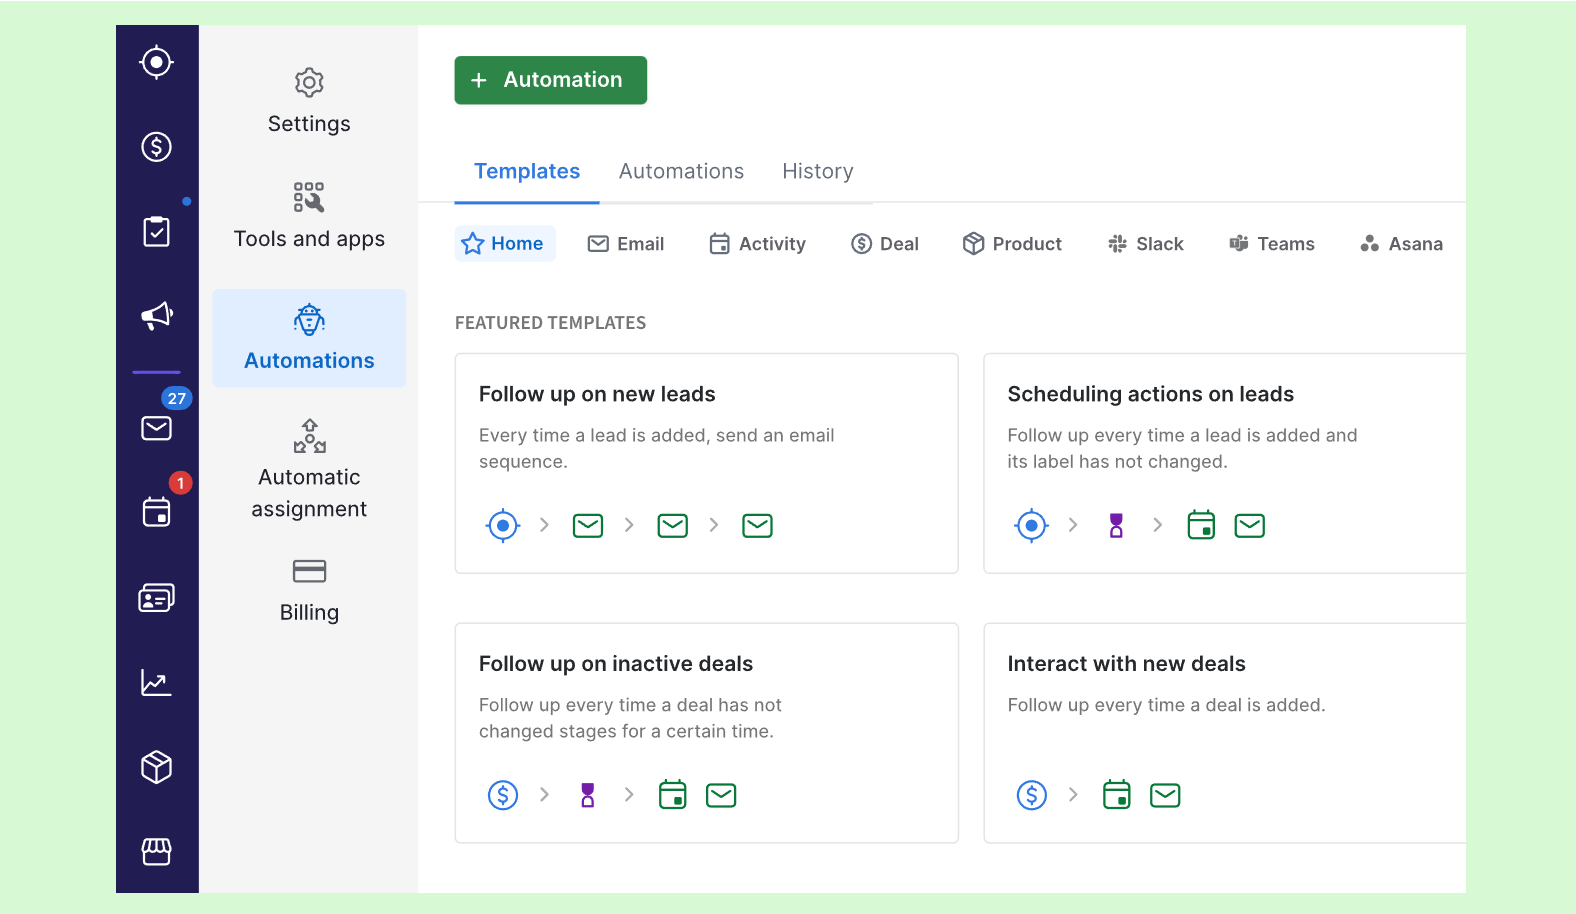Screen dimensions: 1576x914
Task: Select the Deal template filter
Action: [x=884, y=244]
